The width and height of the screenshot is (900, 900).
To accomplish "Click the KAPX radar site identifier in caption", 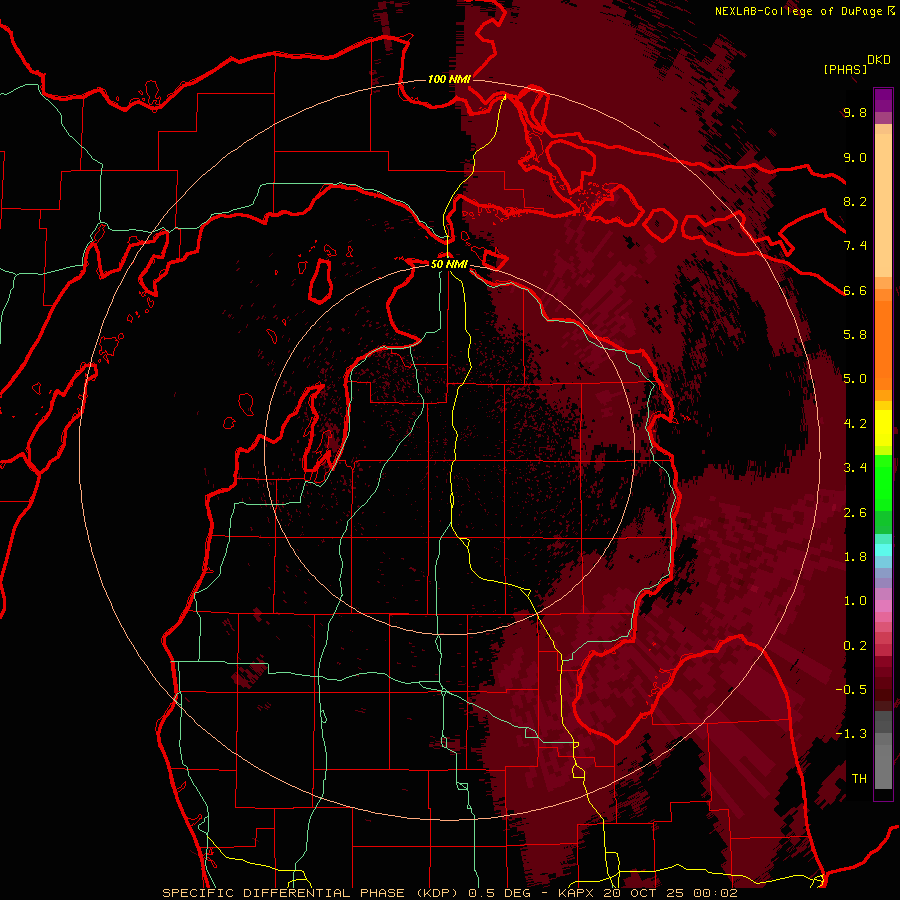I will click(x=578, y=893).
